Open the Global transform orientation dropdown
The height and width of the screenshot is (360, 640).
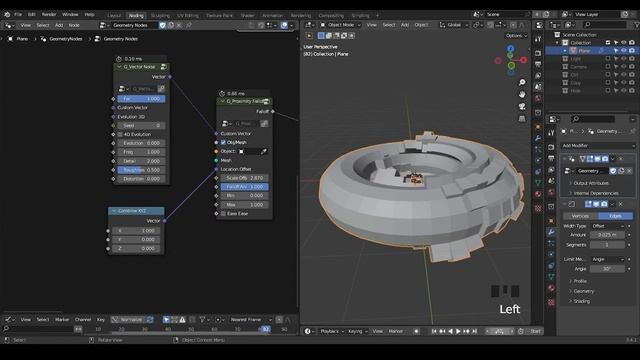[x=454, y=25]
